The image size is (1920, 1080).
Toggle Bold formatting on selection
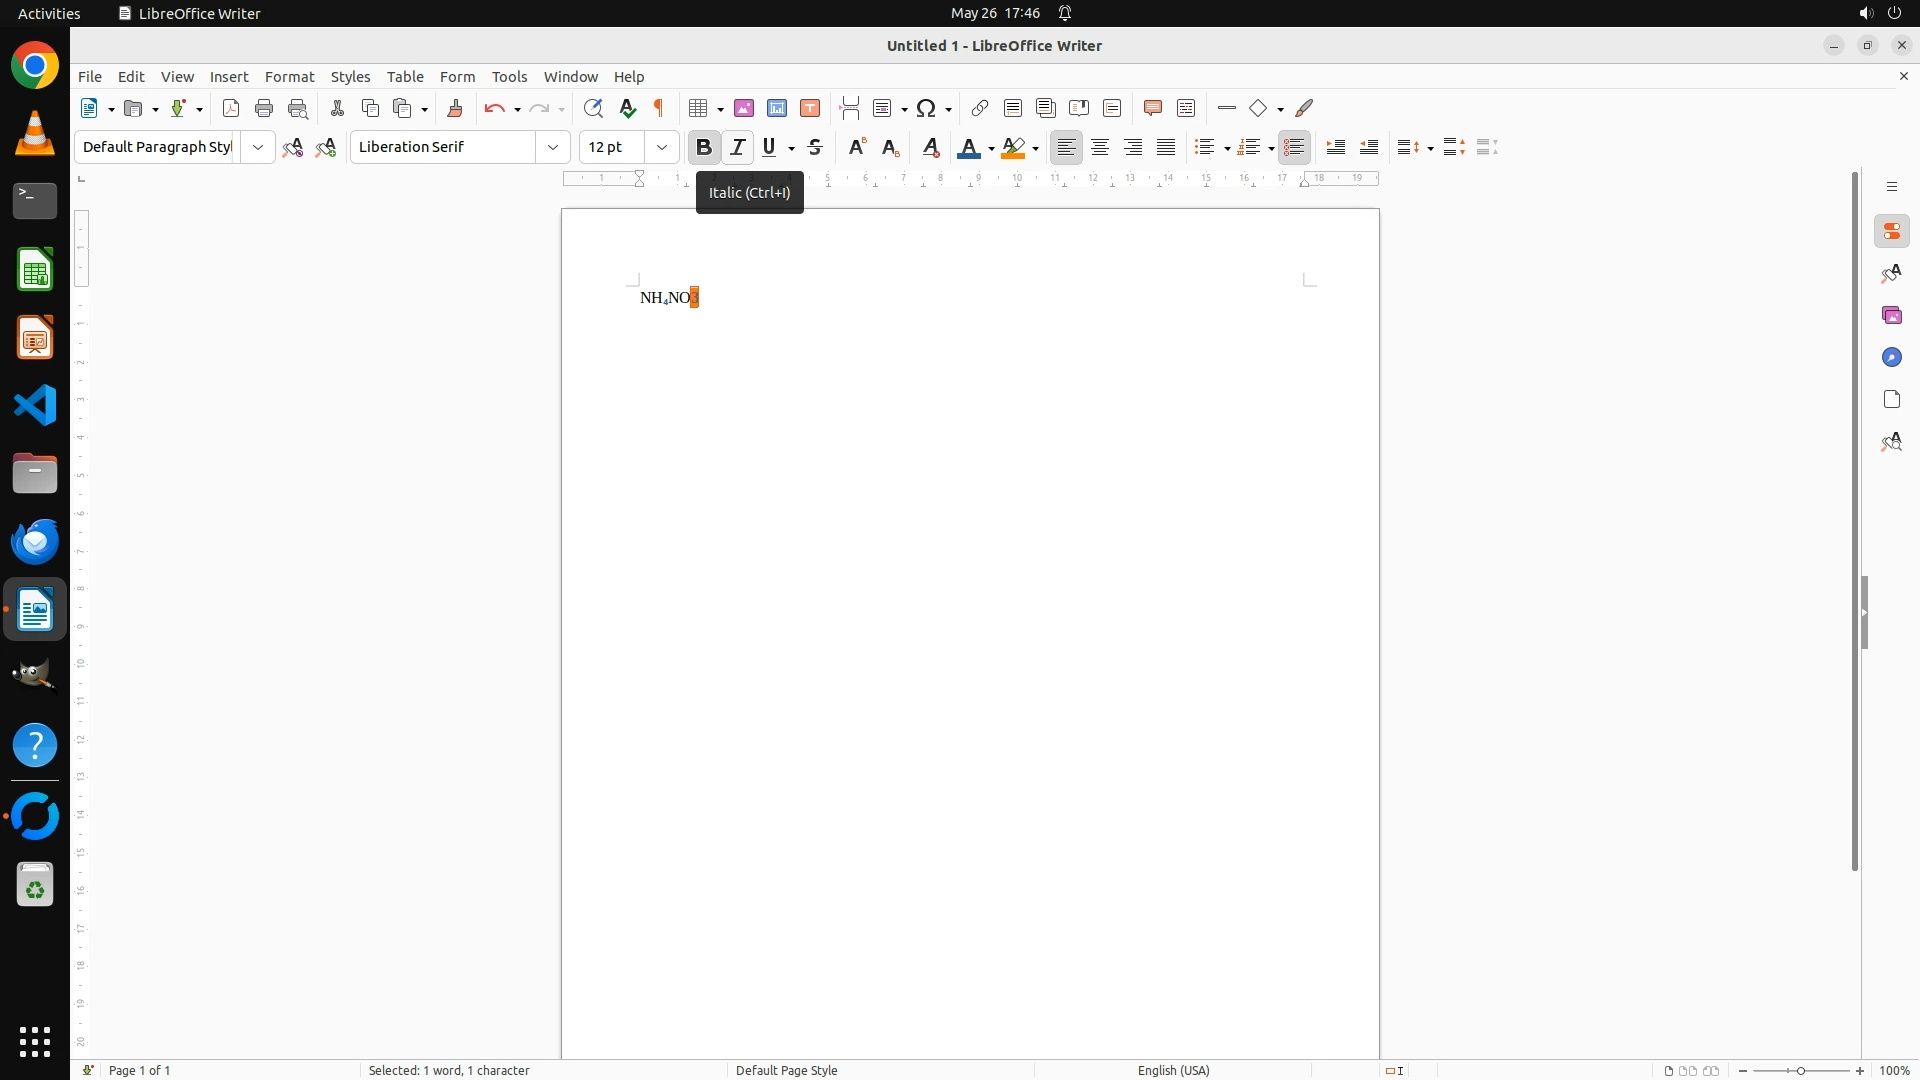tap(704, 147)
